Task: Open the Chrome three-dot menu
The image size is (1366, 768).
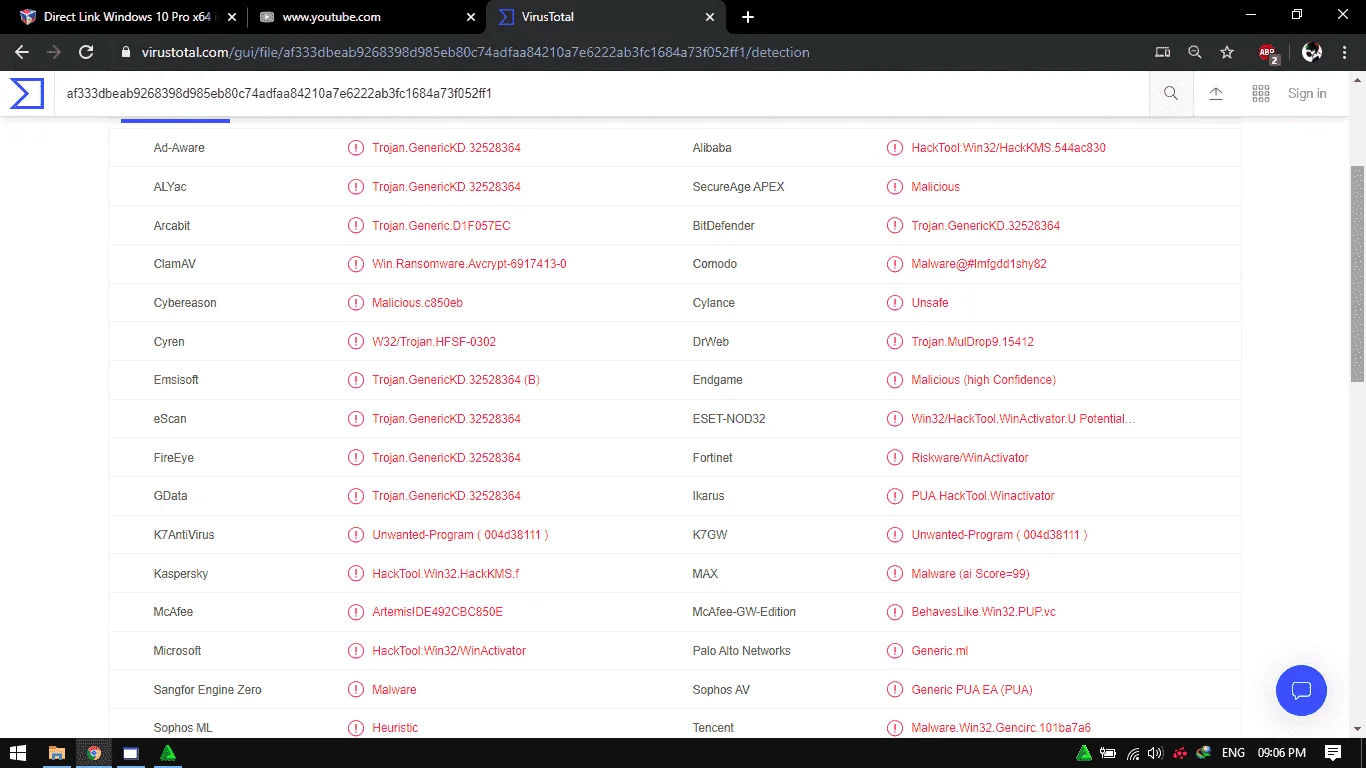Action: [x=1345, y=52]
